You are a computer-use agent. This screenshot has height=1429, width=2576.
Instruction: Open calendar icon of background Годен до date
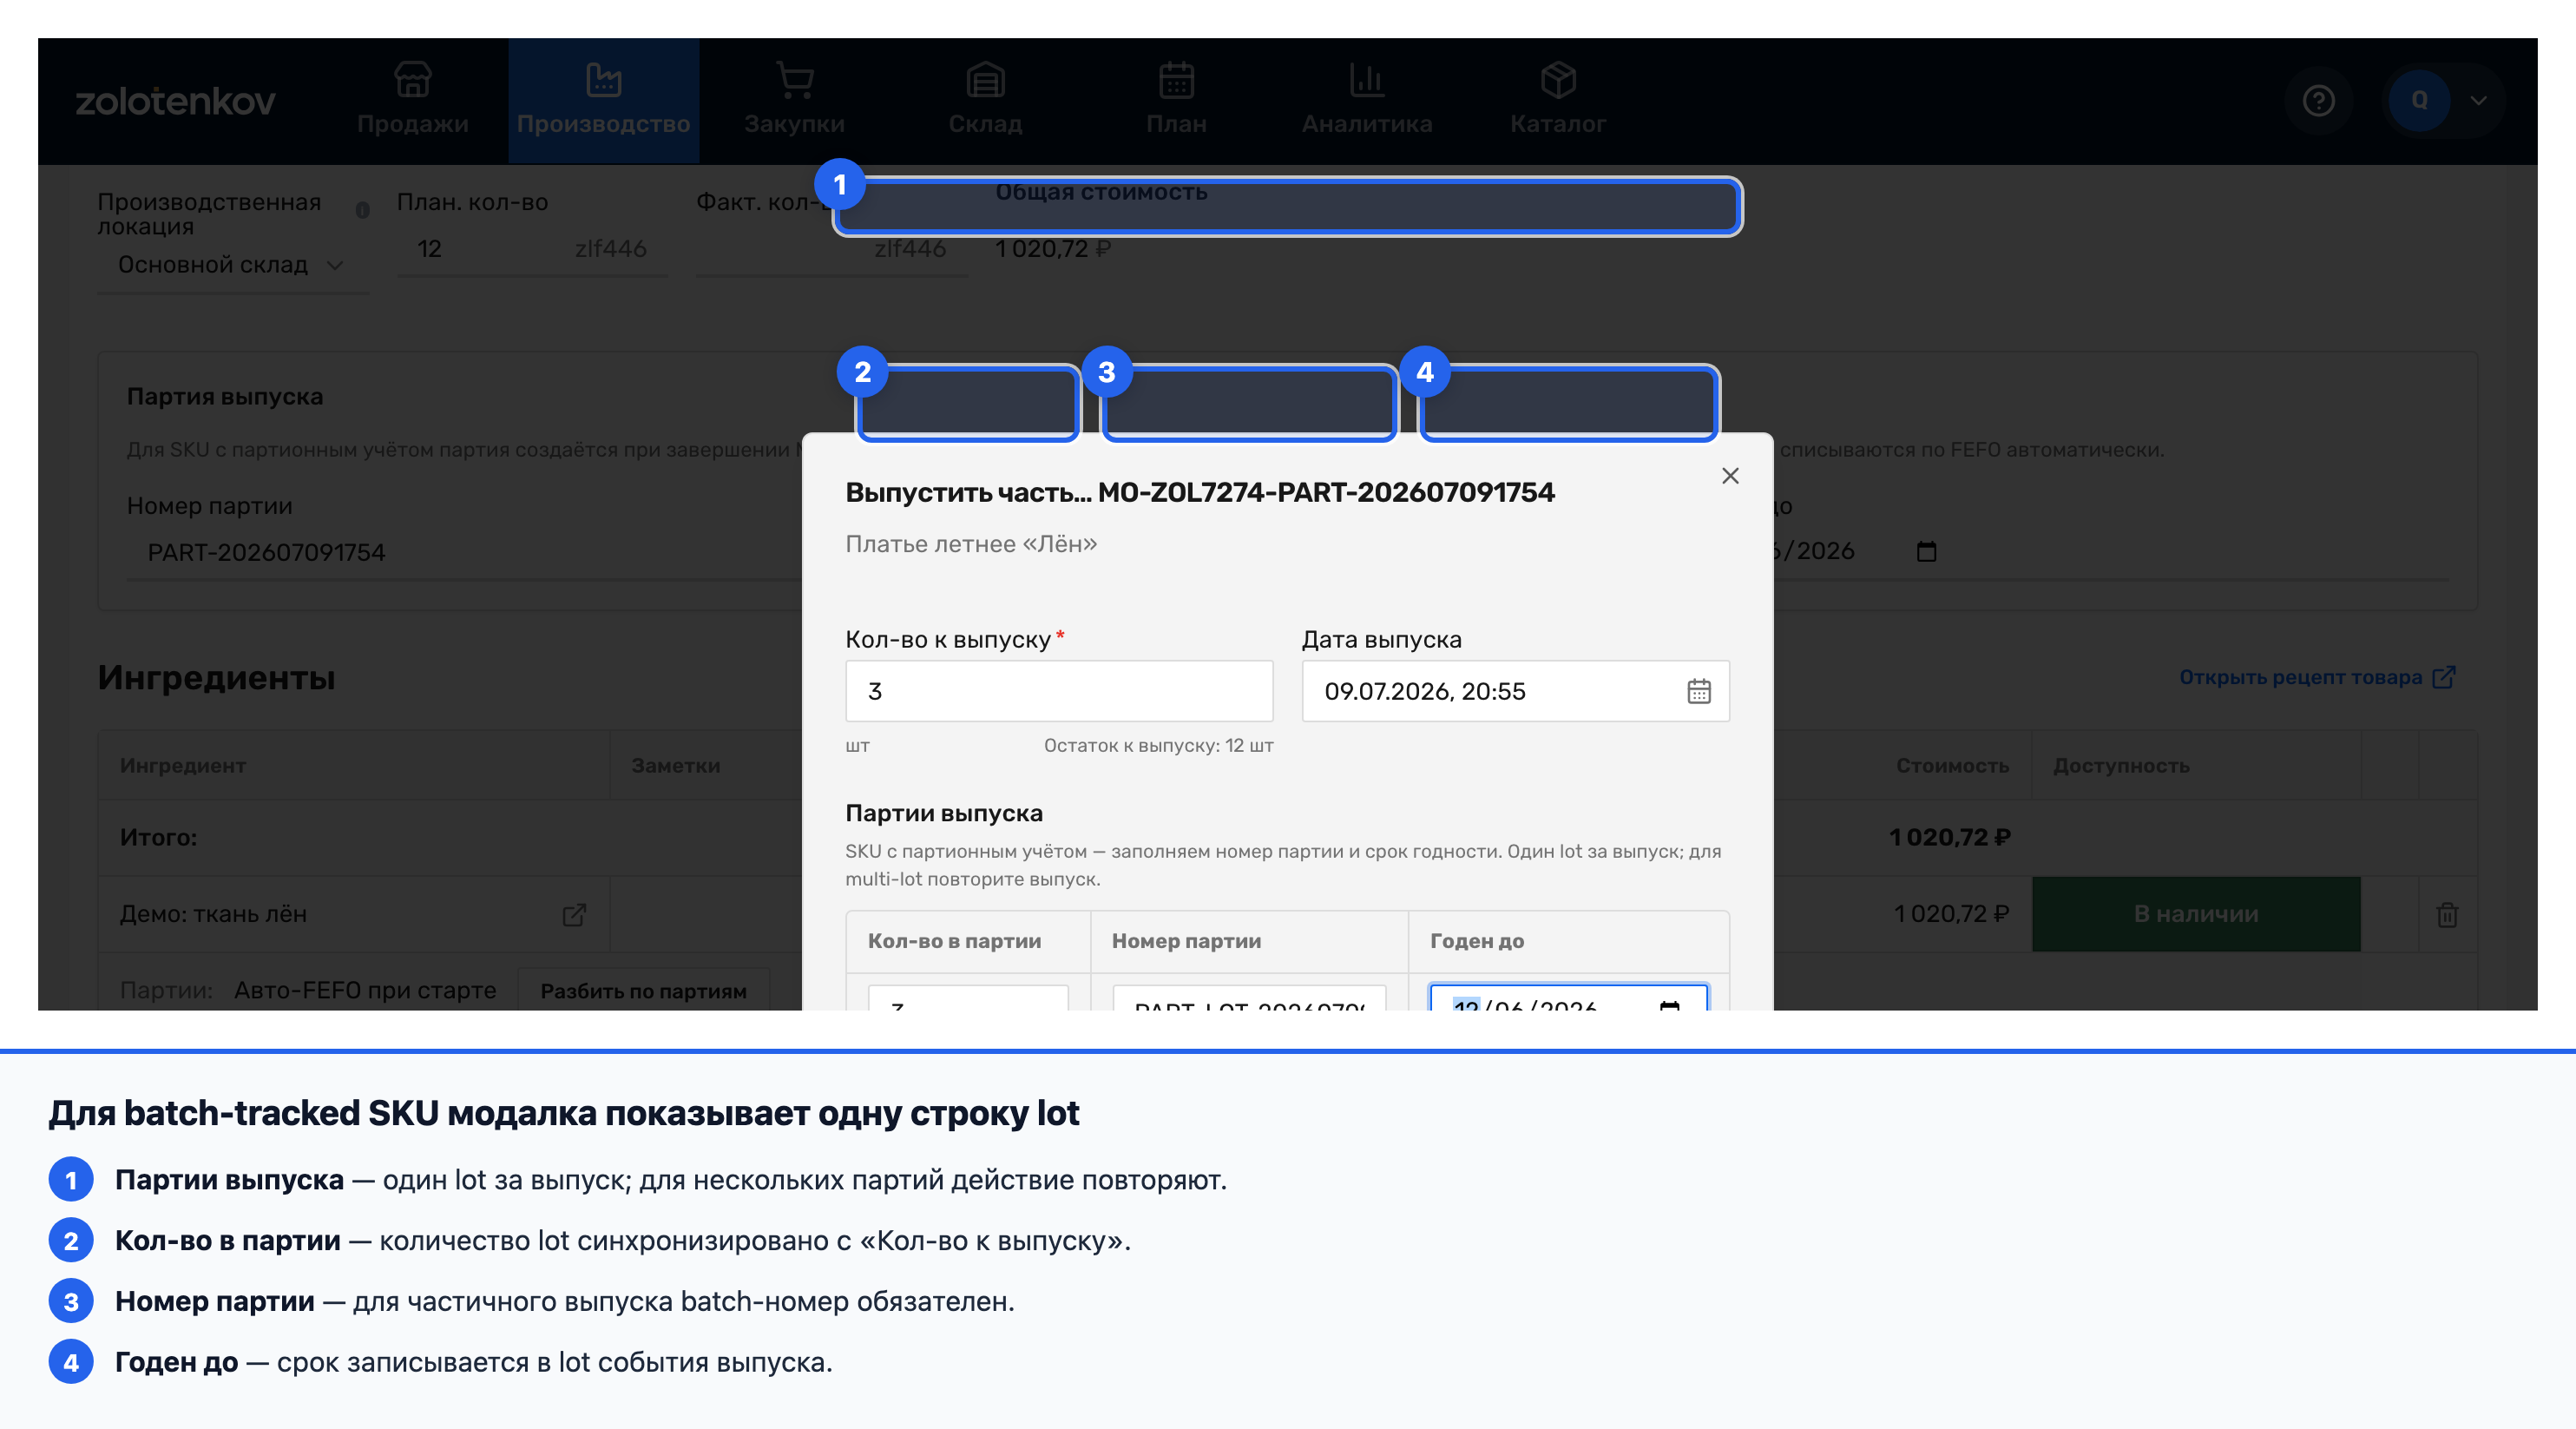[x=1926, y=551]
